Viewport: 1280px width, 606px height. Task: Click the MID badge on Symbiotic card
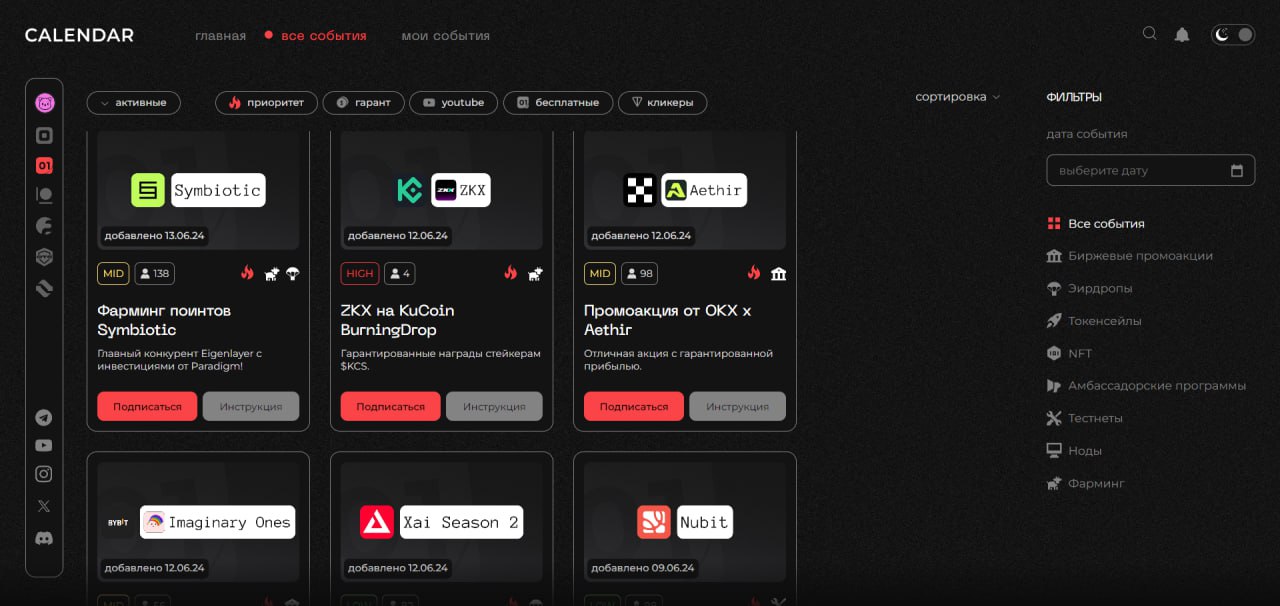coord(113,273)
